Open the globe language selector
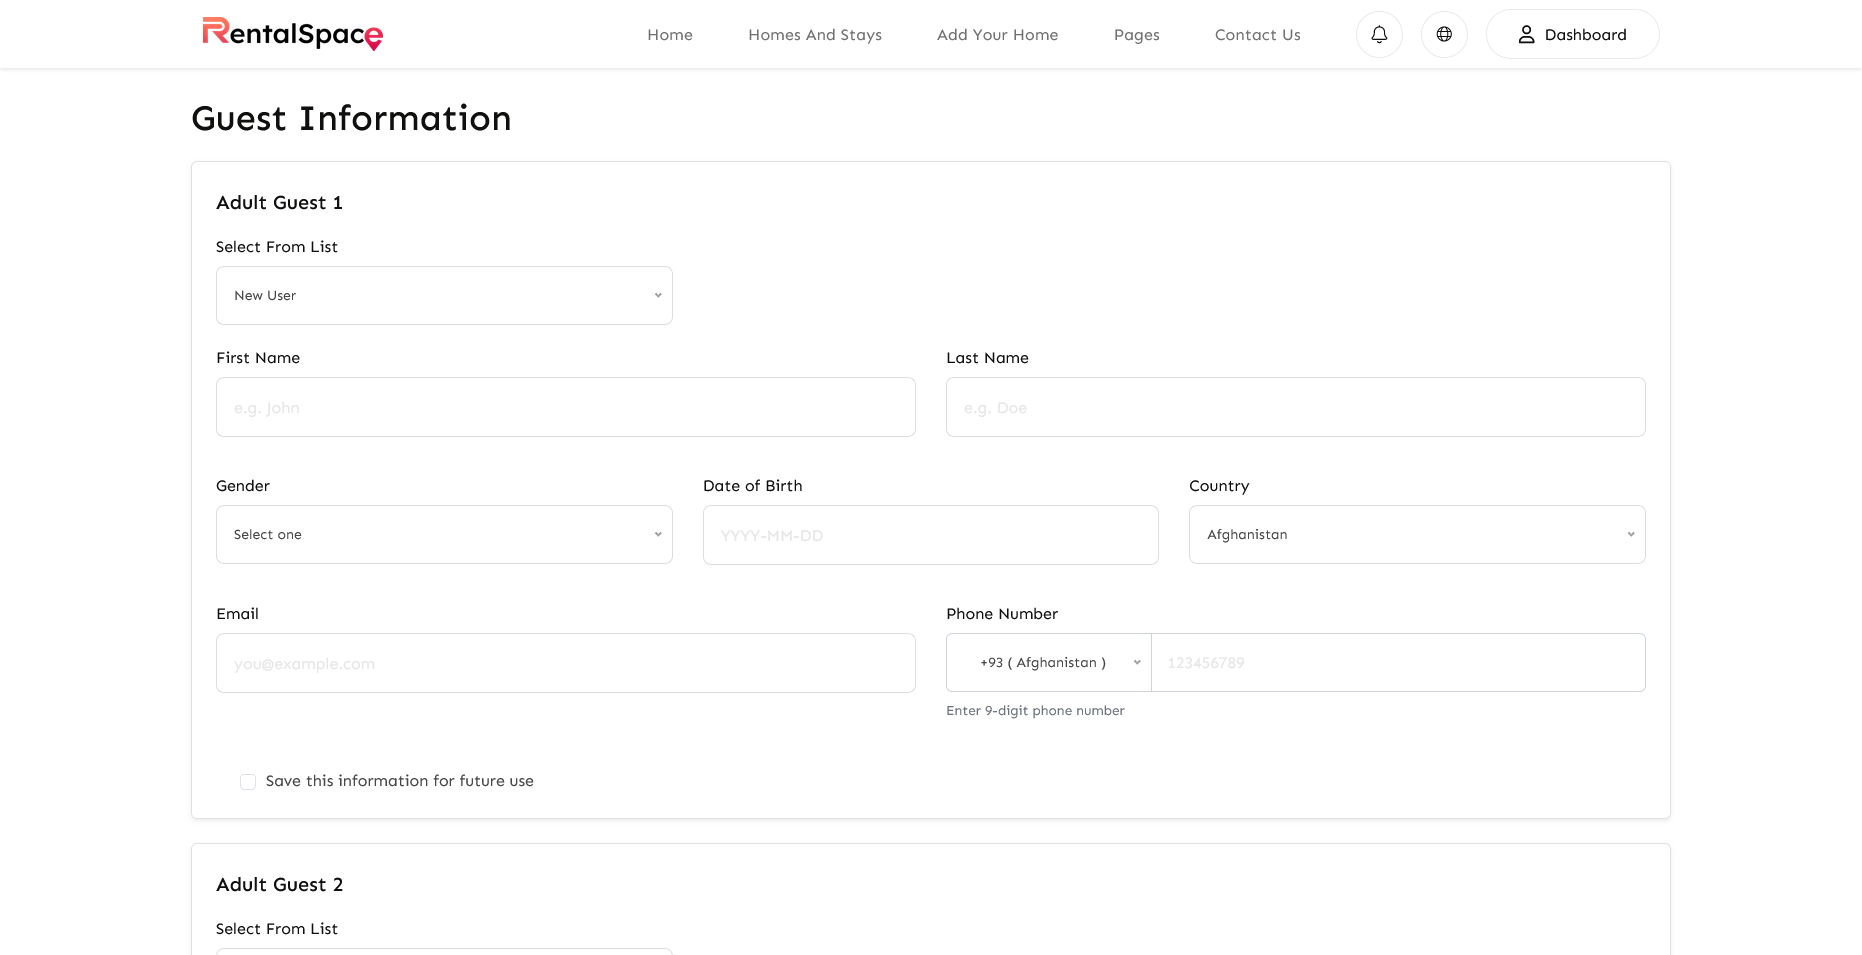 [x=1444, y=34]
